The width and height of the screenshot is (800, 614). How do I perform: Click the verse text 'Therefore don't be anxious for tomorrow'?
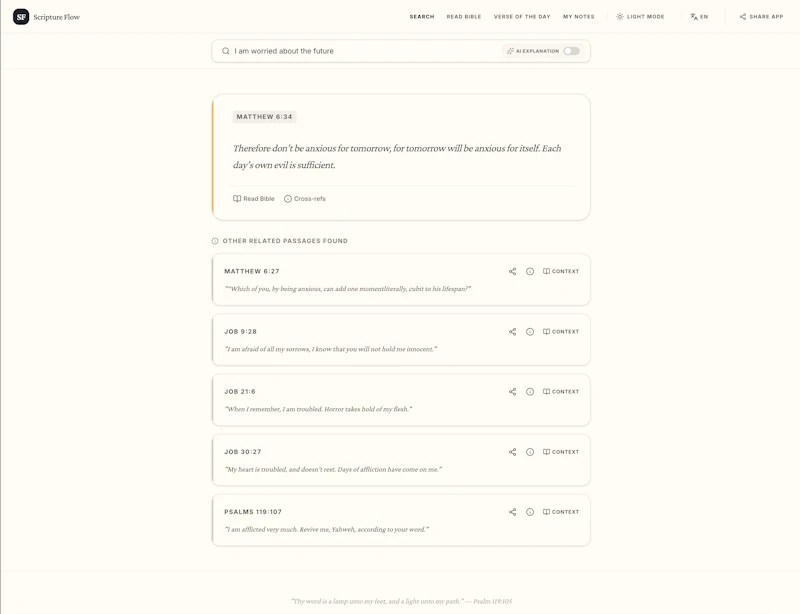(x=397, y=157)
